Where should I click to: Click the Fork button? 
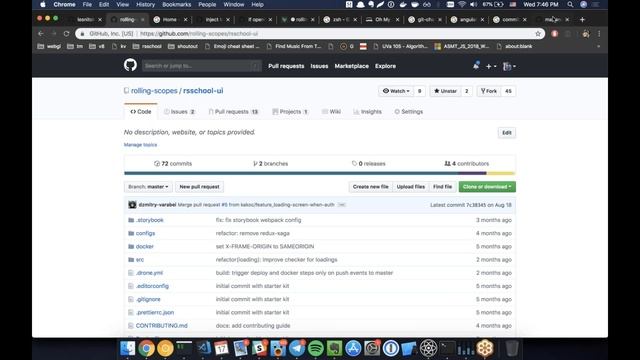click(489, 91)
